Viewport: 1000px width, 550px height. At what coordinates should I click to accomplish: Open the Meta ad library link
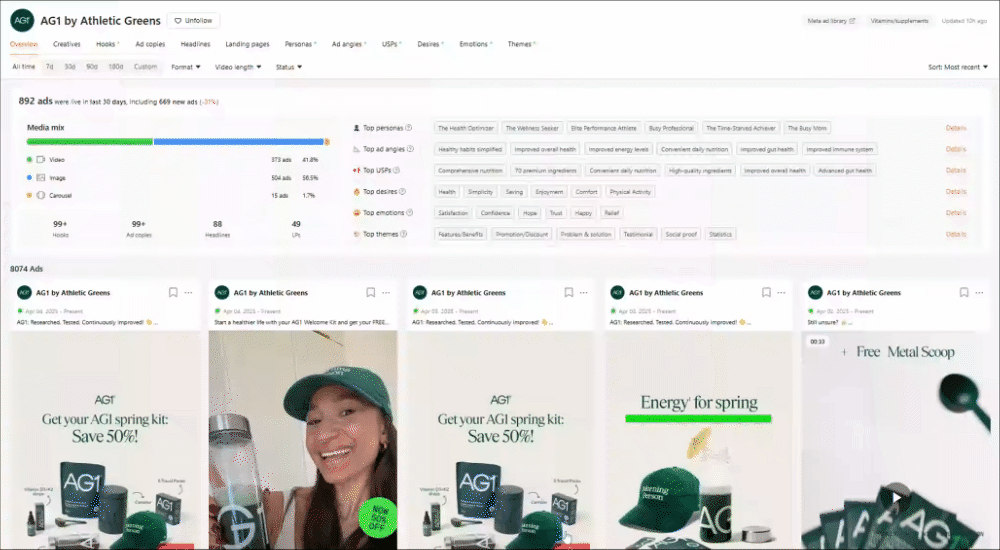click(x=831, y=21)
